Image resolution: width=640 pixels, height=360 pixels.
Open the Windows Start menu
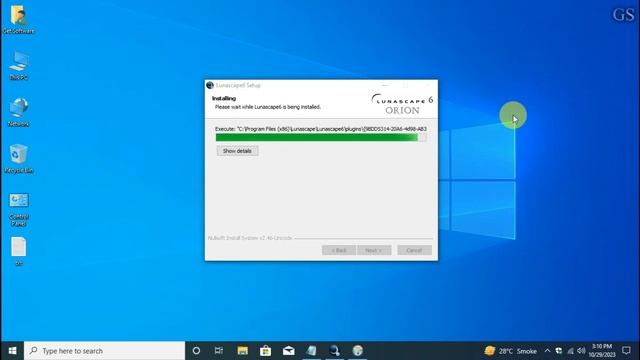point(12,351)
